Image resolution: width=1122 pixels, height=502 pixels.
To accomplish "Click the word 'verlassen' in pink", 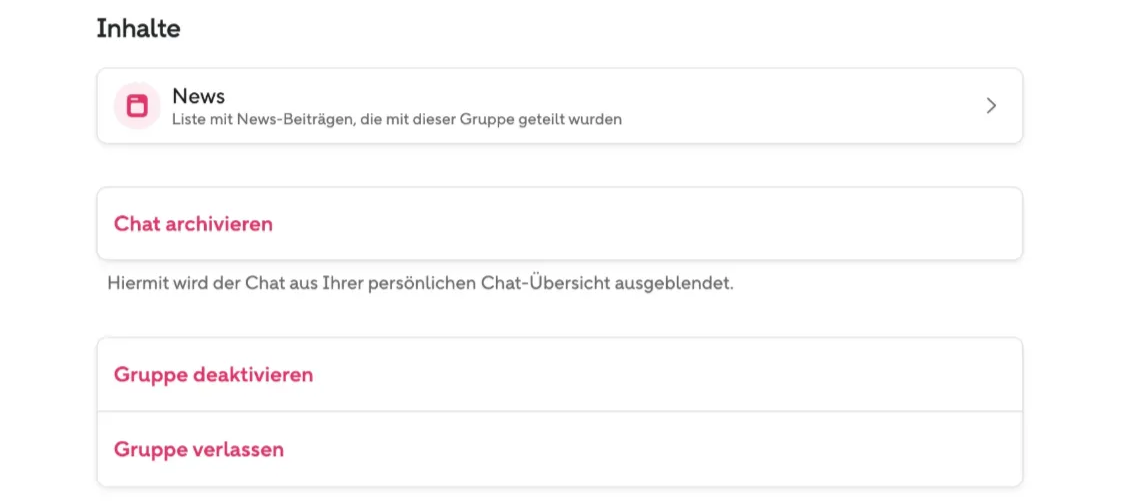I will (238, 449).
